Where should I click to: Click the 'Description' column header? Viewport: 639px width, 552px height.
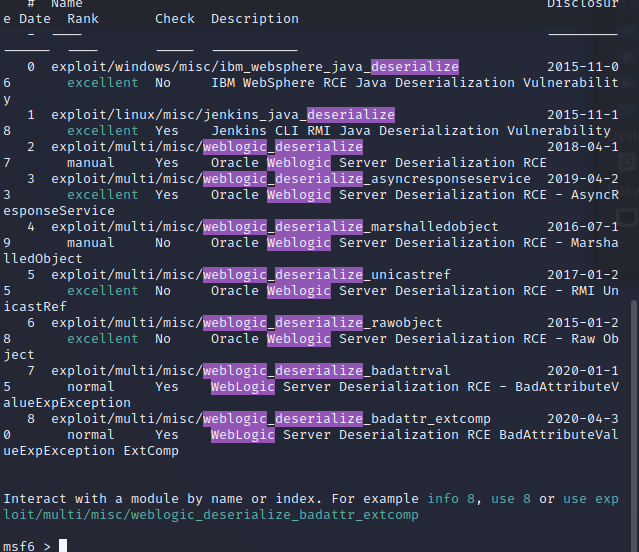(255, 19)
